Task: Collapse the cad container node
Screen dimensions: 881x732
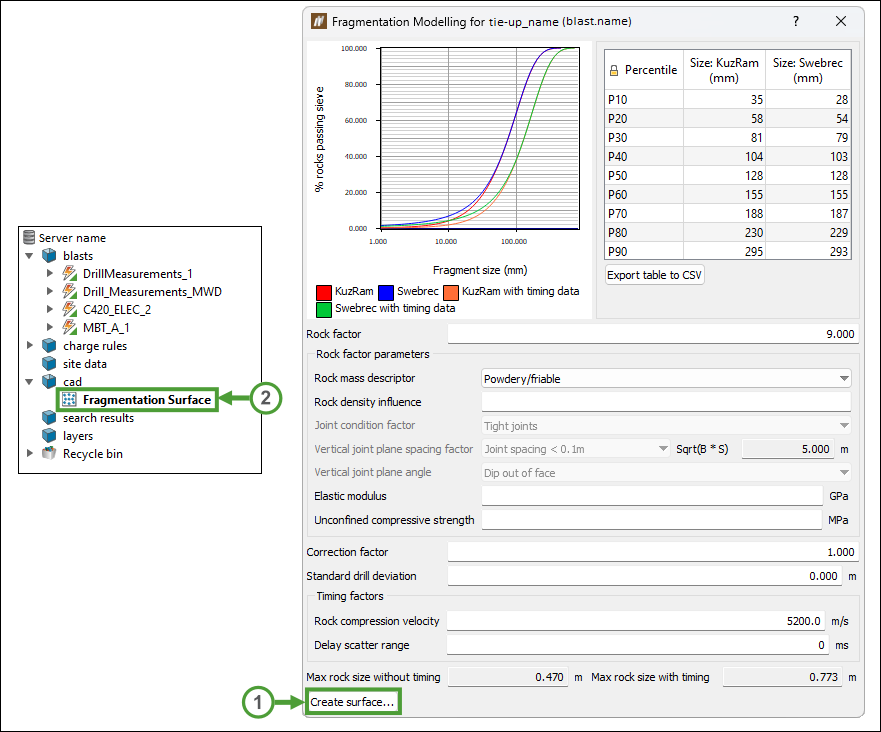Action: coord(29,381)
